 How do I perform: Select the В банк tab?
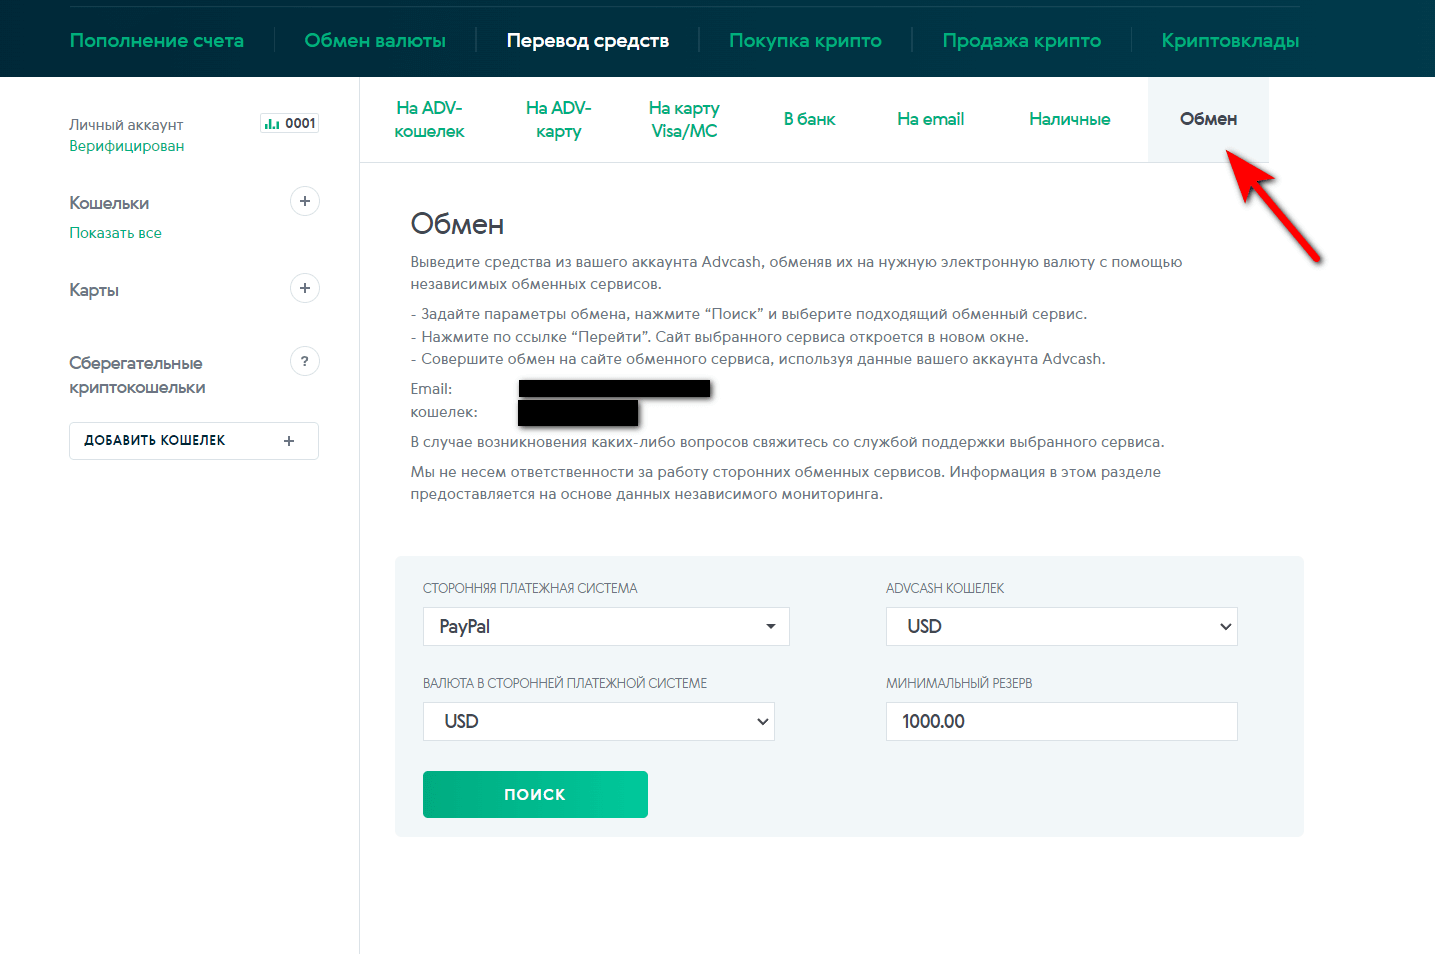[x=809, y=119]
